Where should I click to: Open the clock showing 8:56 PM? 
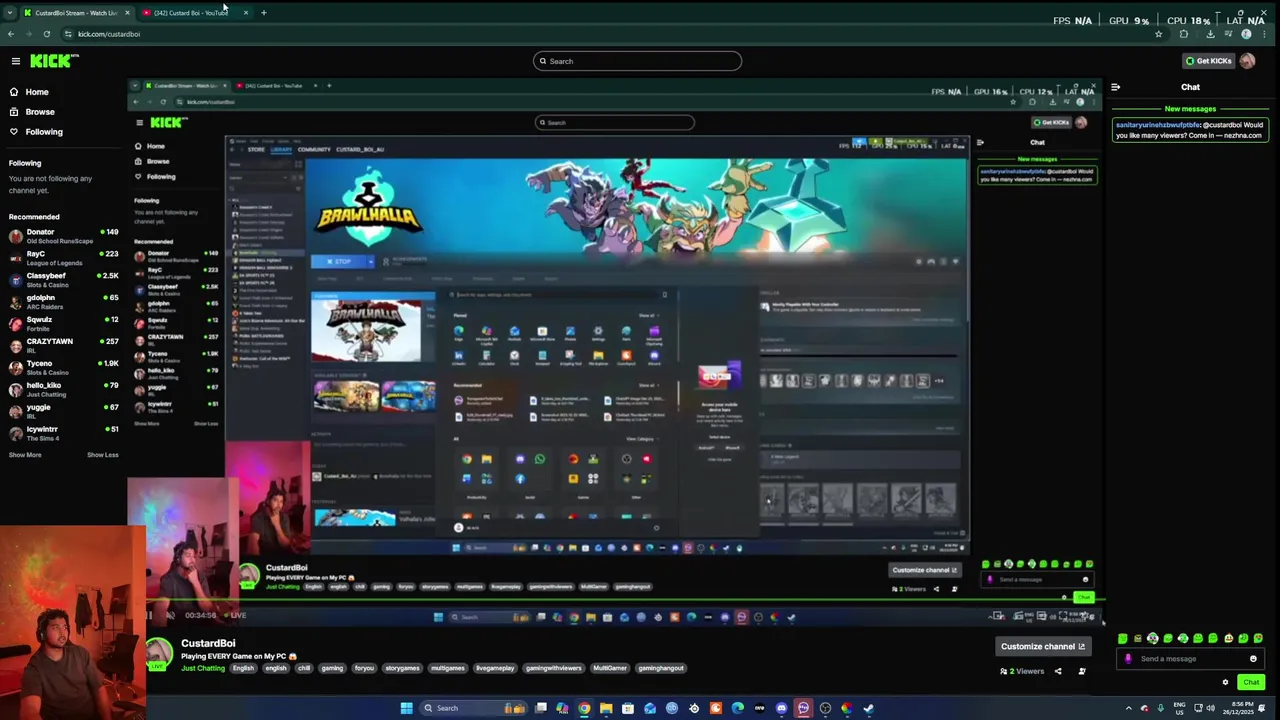pos(1238,709)
